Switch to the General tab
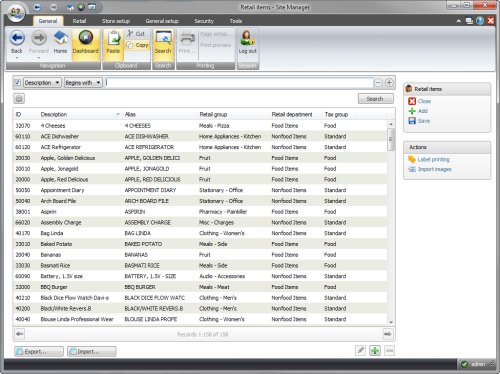Image resolution: width=500 pixels, height=374 pixels. point(48,21)
